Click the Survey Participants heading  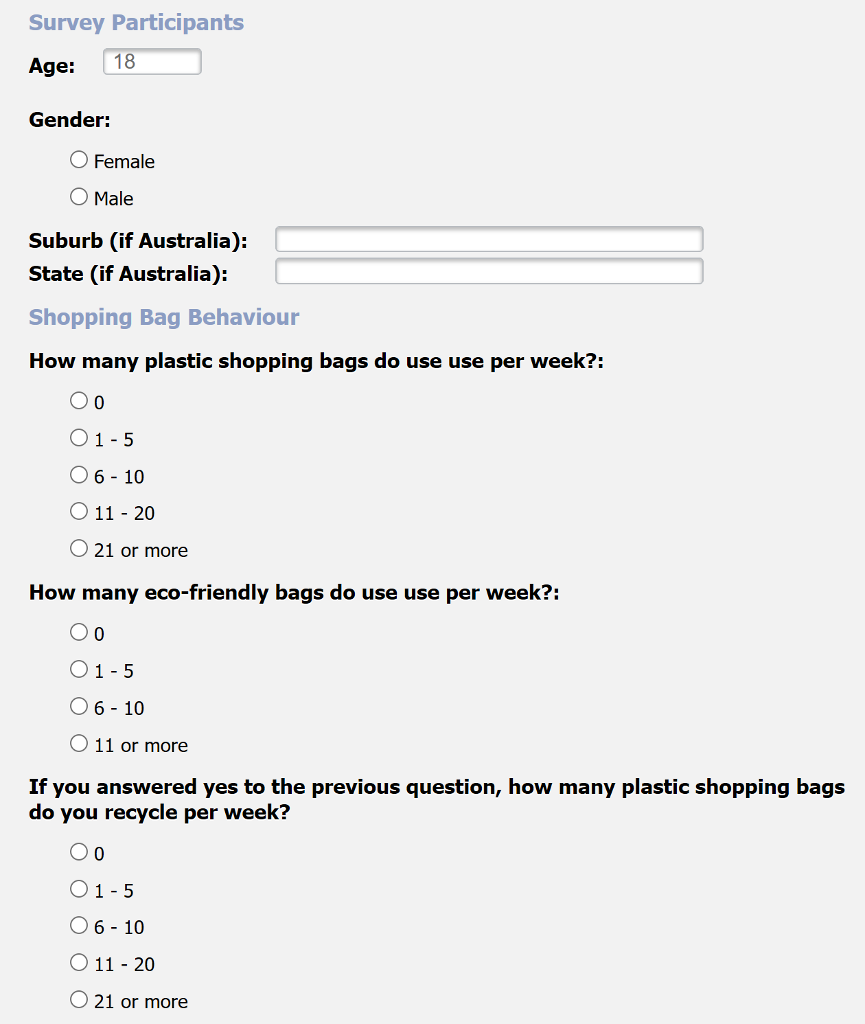[x=136, y=22]
